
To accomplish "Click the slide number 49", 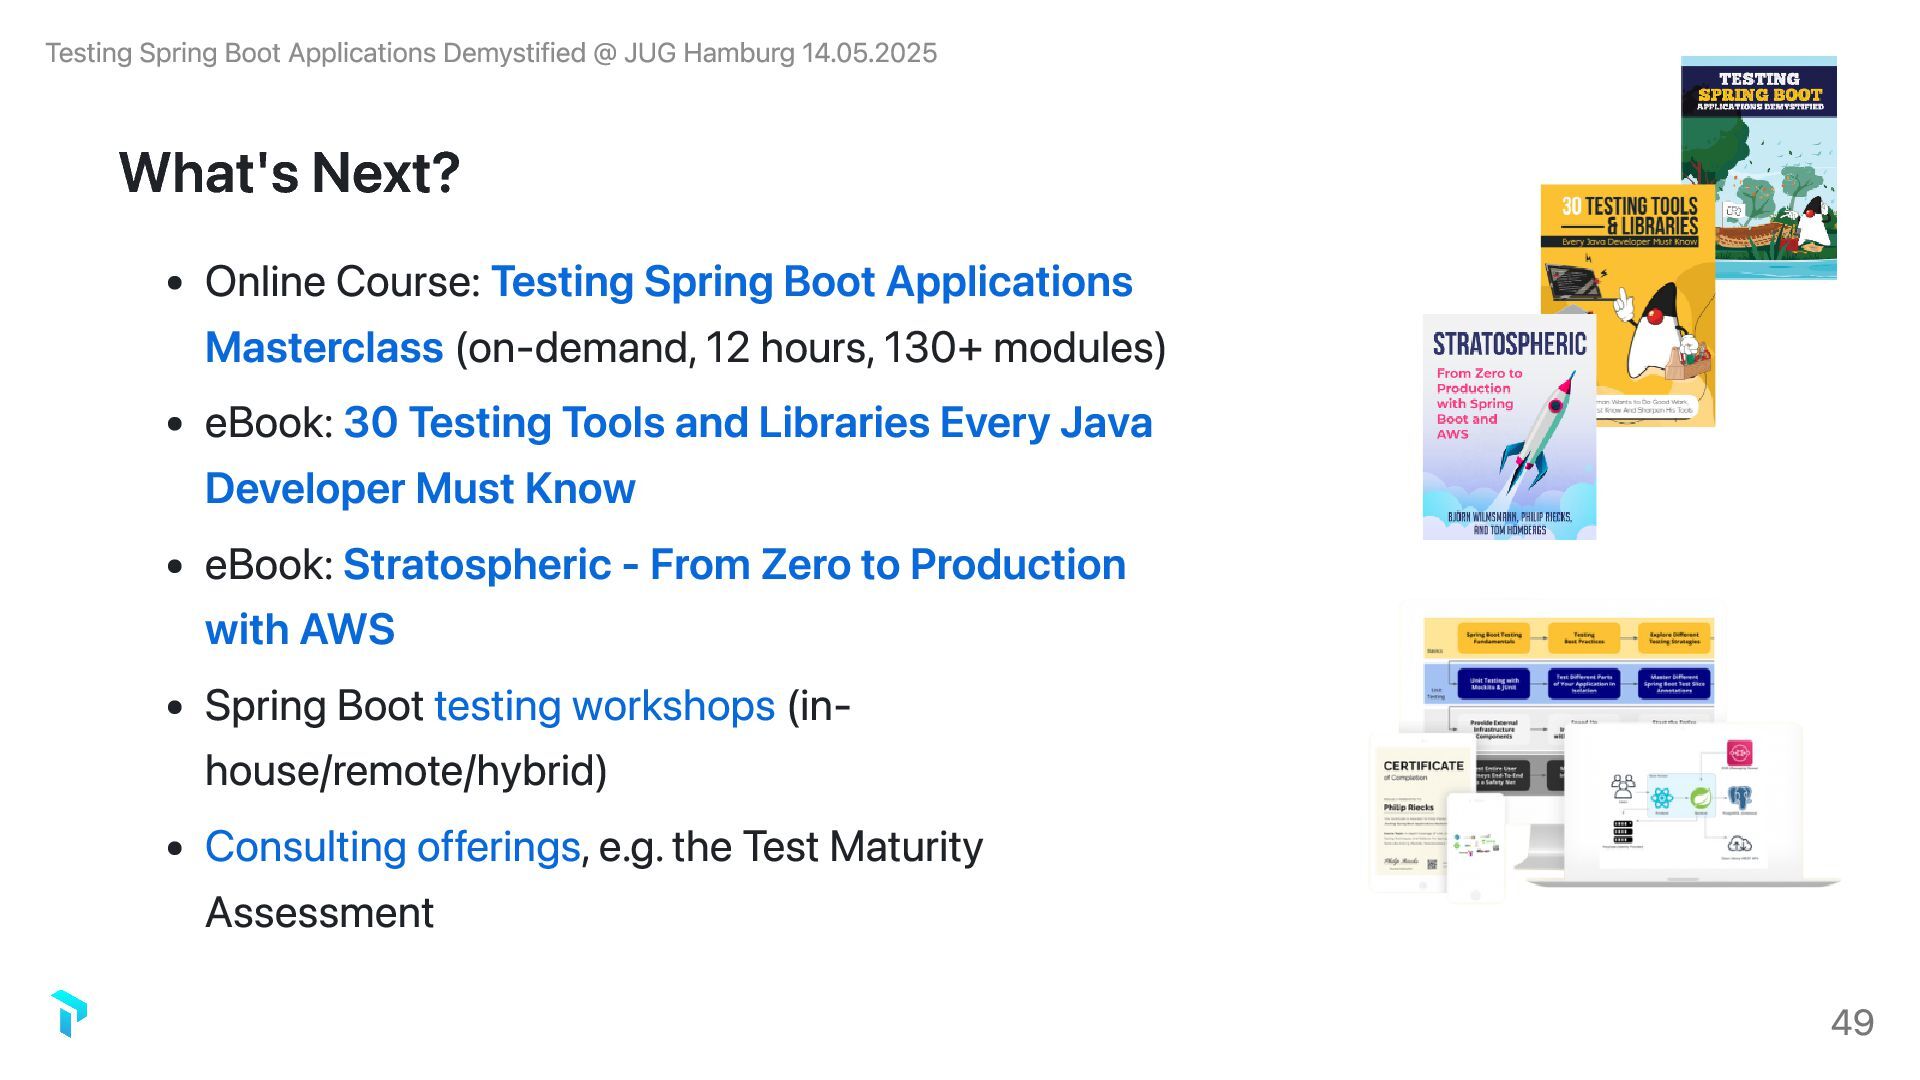I will click(x=1852, y=1022).
